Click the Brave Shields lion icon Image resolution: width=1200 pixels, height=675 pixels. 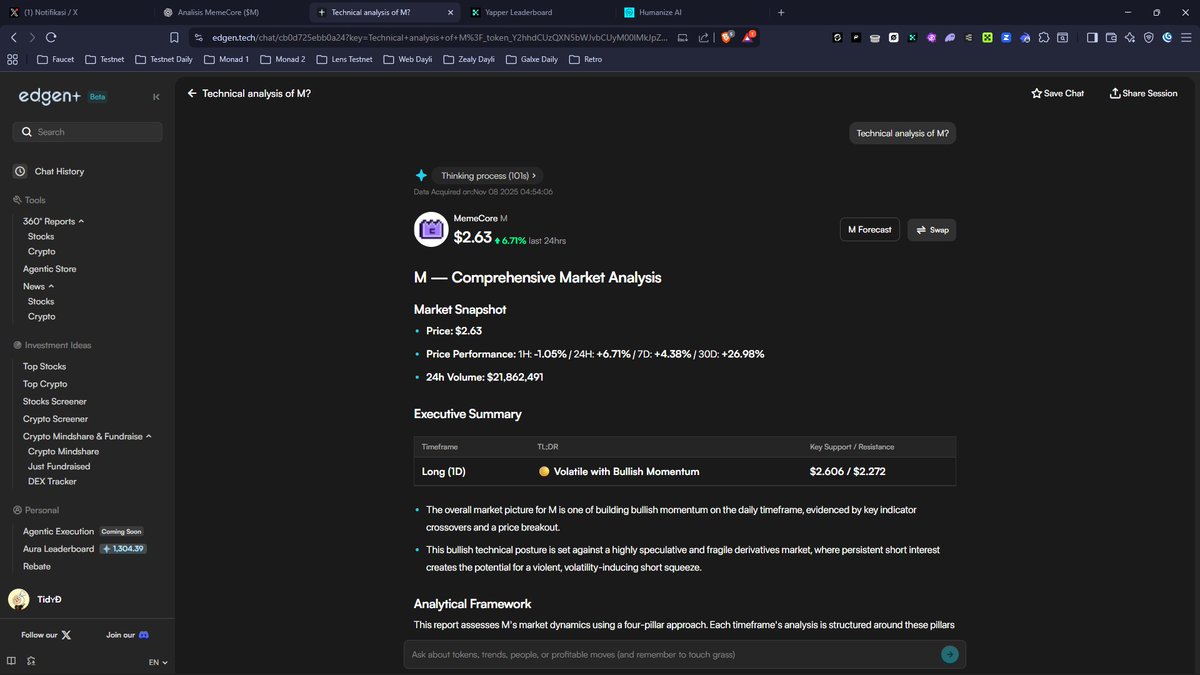[728, 37]
